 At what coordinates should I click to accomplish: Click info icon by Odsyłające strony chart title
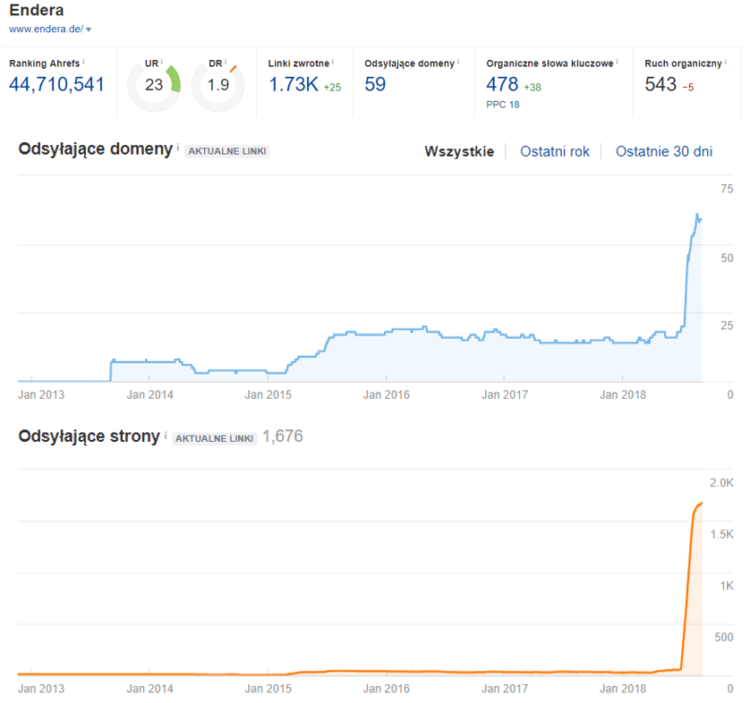(165, 435)
